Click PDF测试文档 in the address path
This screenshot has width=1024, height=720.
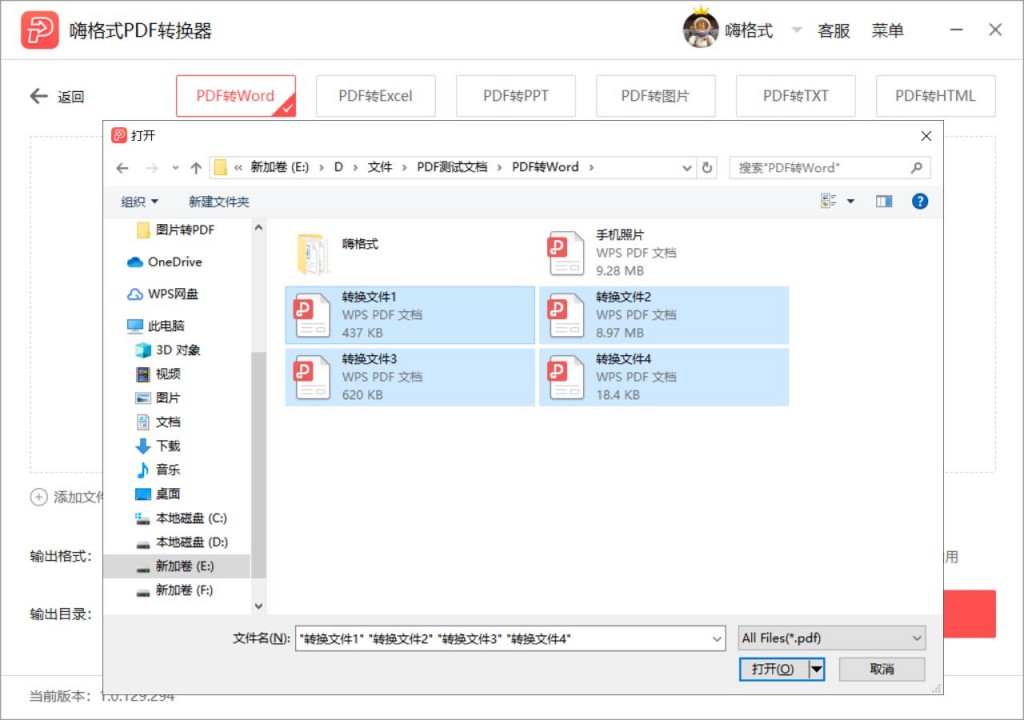452,167
